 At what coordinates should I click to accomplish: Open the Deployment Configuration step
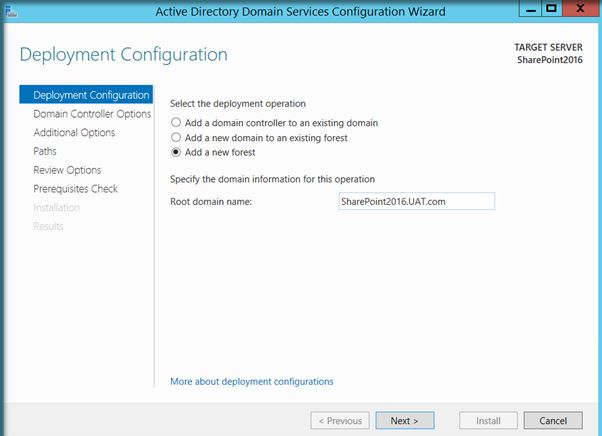[x=91, y=95]
